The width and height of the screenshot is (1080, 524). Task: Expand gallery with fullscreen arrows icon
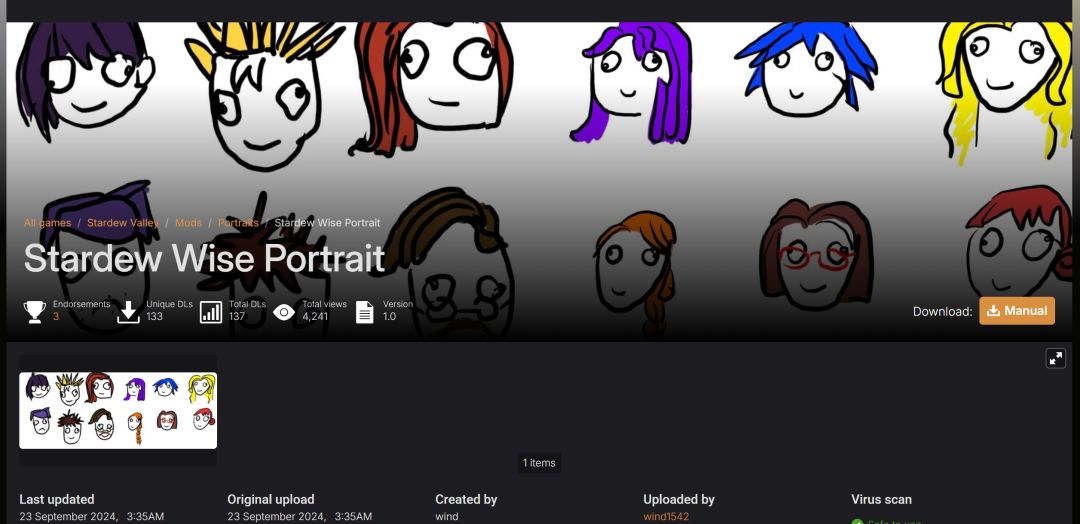1055,358
